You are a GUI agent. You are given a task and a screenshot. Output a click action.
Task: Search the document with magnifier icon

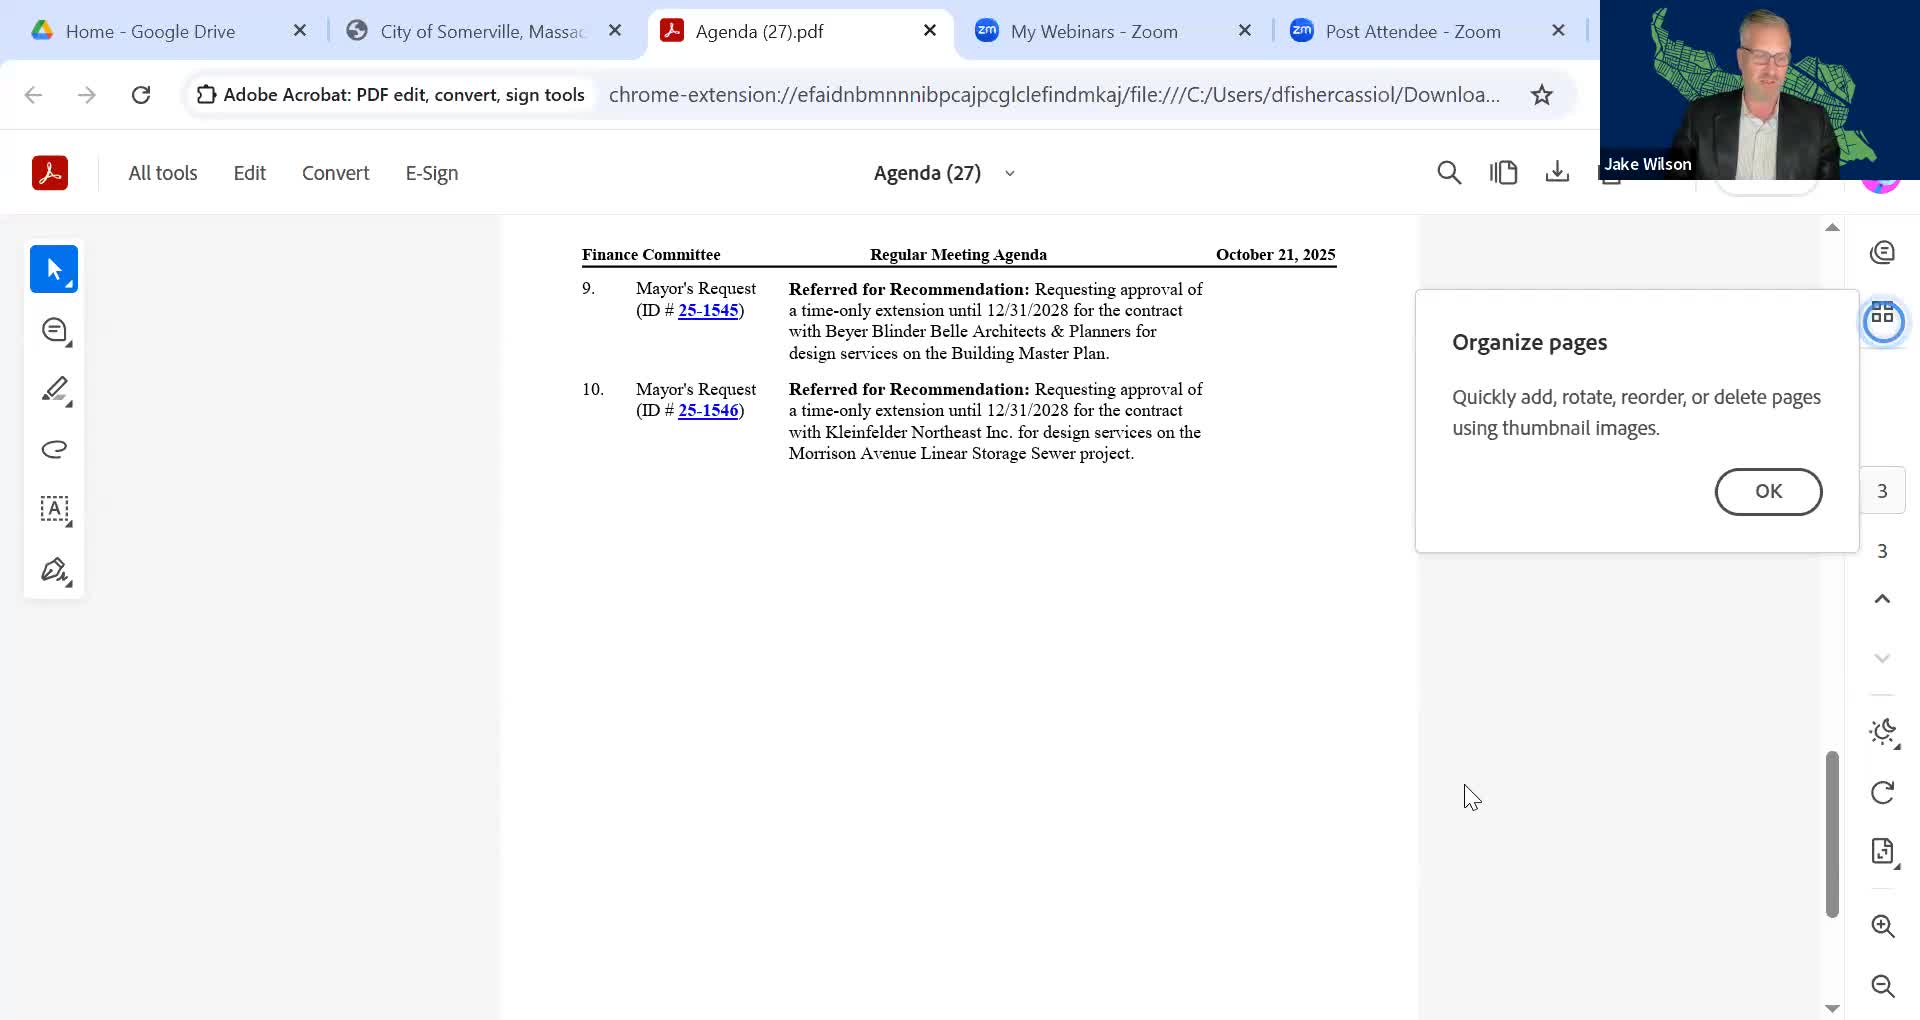1449,173
